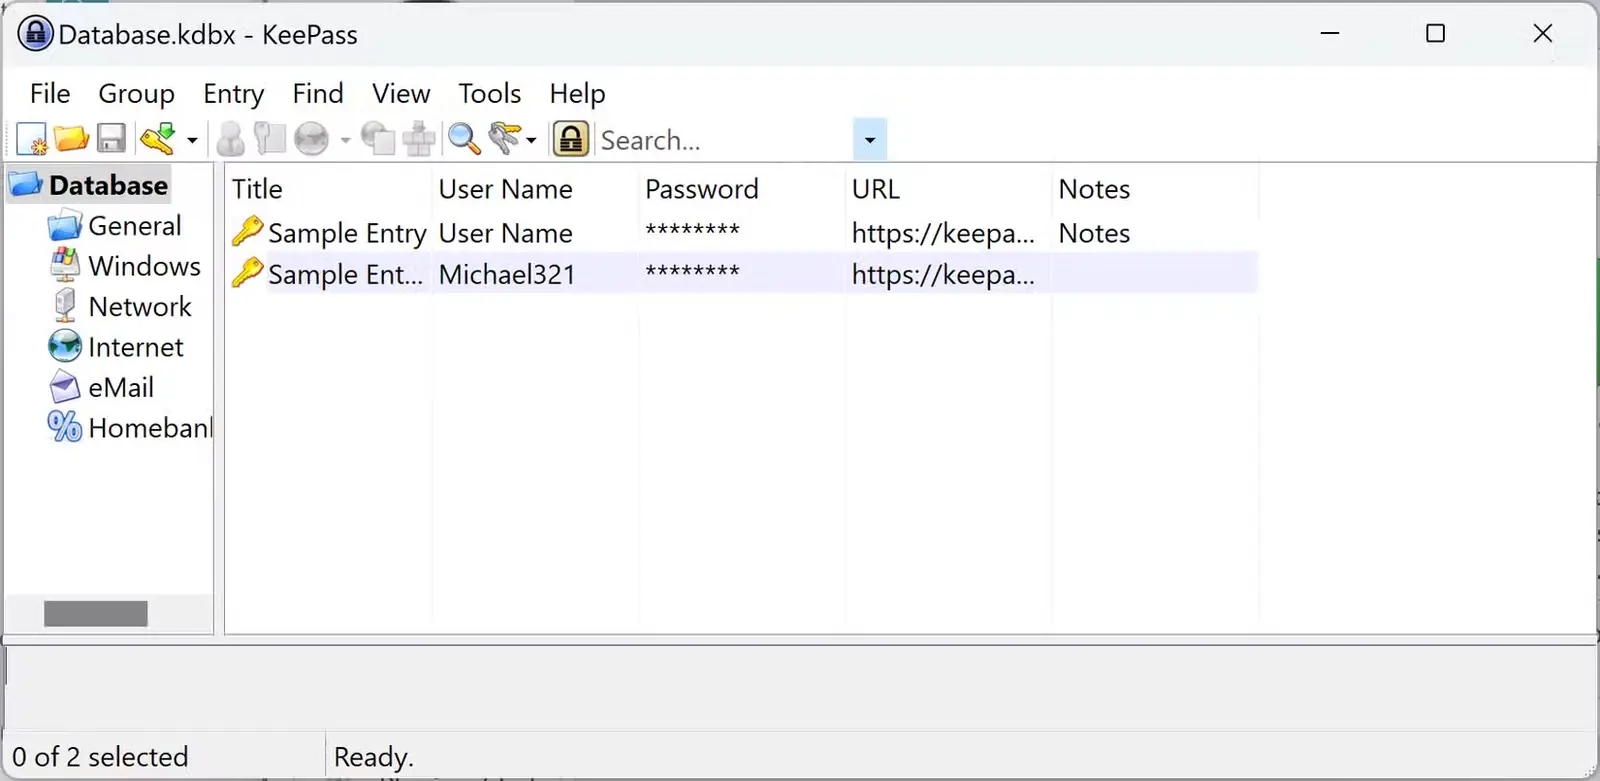Click the KeePass lock icon in title bar

35,34
